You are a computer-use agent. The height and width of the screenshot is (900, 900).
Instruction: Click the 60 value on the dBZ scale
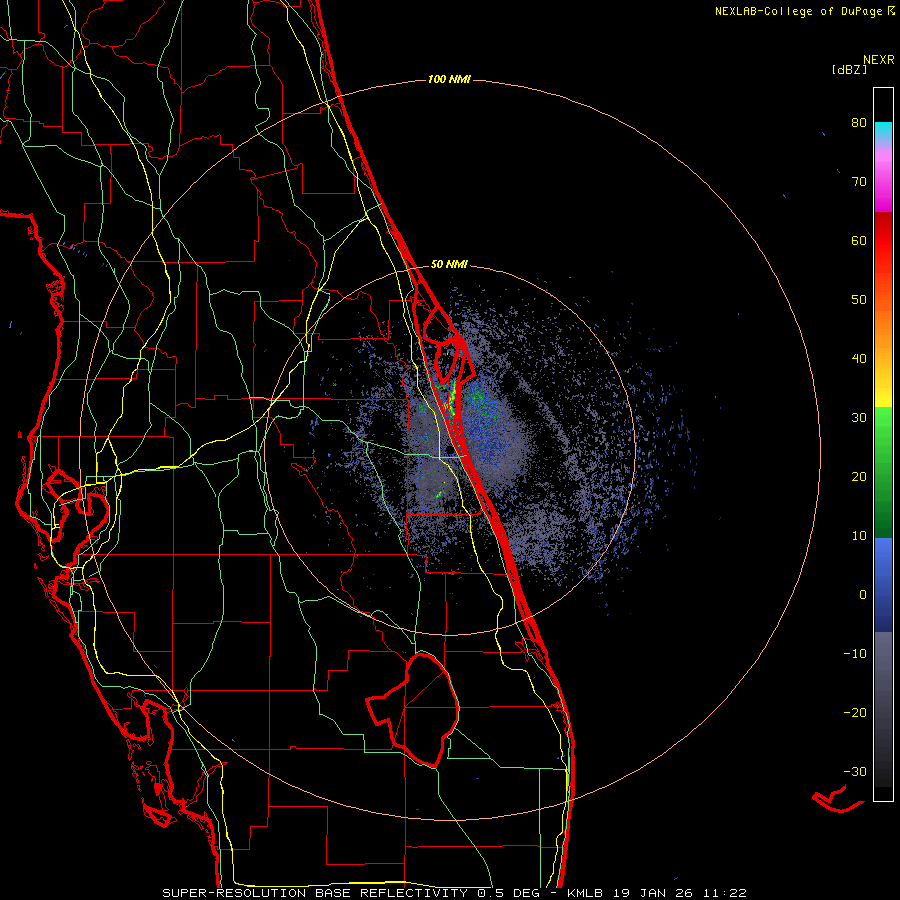[x=859, y=240]
